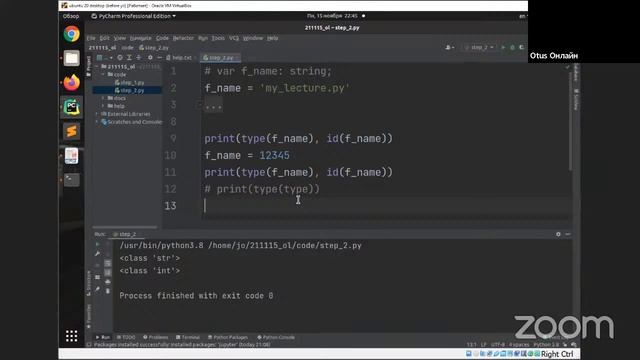Select step_2.py in the project tree
This screenshot has height=360, width=640.
point(129,90)
